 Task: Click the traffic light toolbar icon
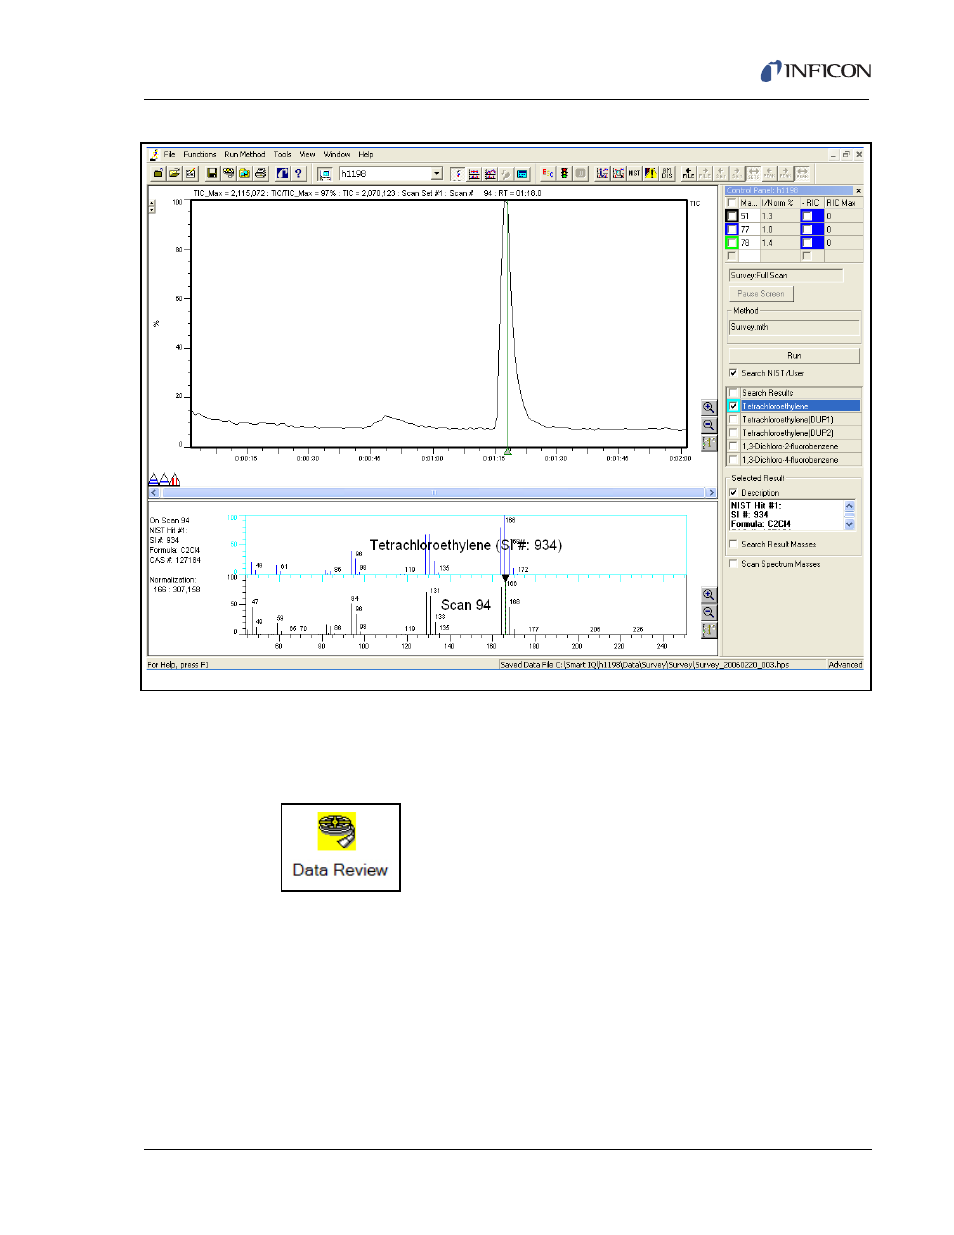coord(565,174)
